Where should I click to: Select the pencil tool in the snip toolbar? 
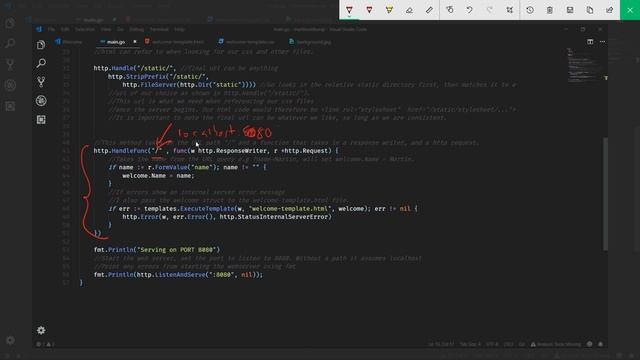[369, 10]
